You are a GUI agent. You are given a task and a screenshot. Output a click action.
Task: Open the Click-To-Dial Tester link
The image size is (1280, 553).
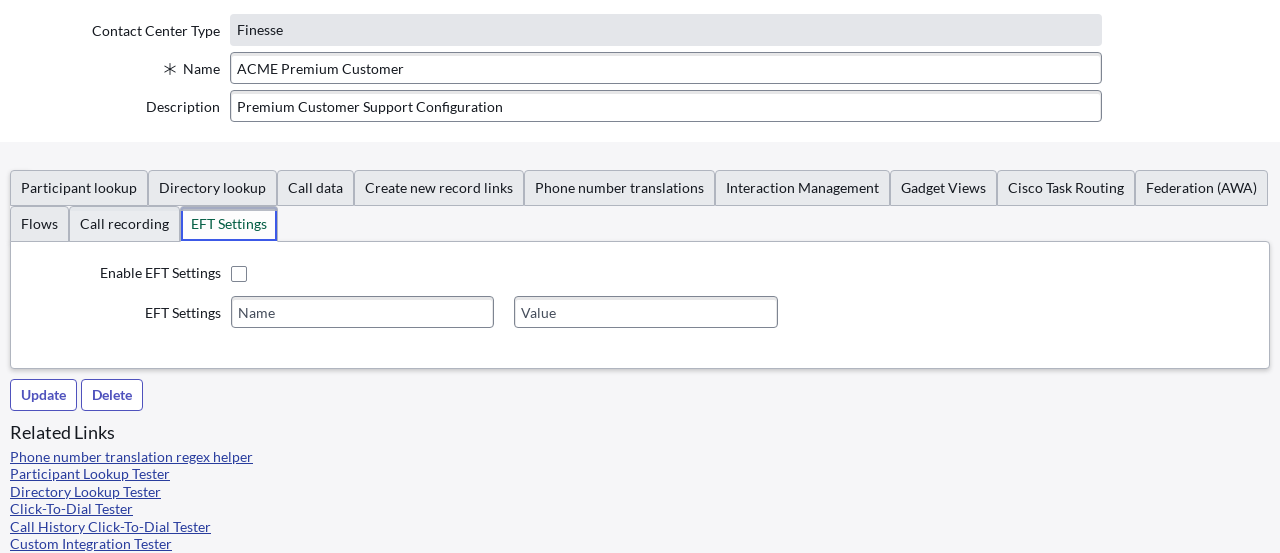71,509
